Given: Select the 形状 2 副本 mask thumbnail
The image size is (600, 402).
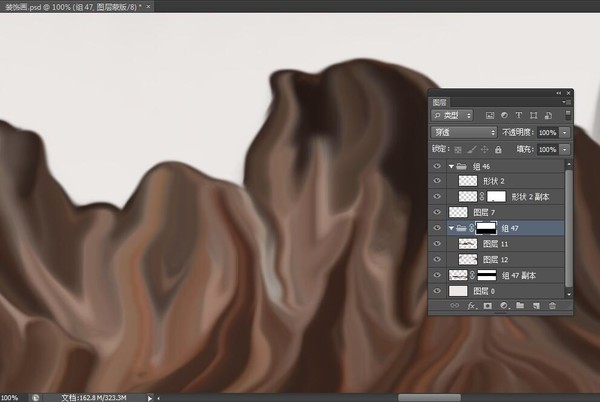Looking at the screenshot, I should click(496, 197).
